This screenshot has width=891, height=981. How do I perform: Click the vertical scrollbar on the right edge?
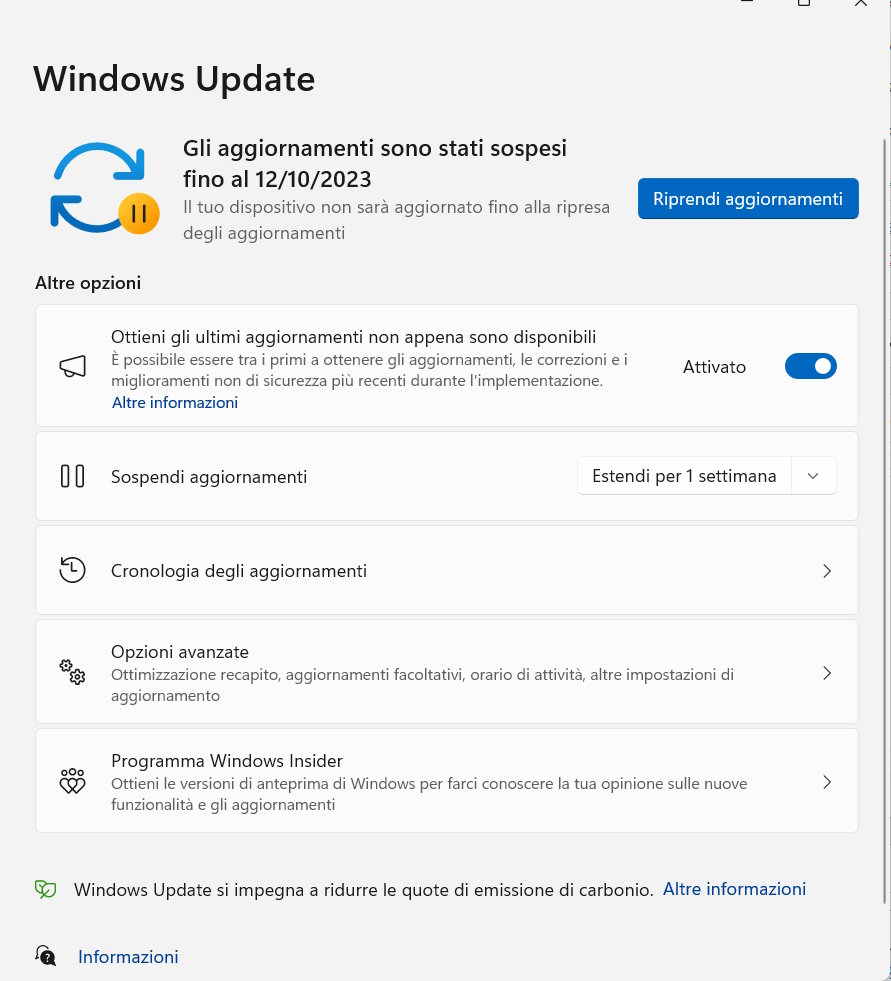pos(884,519)
